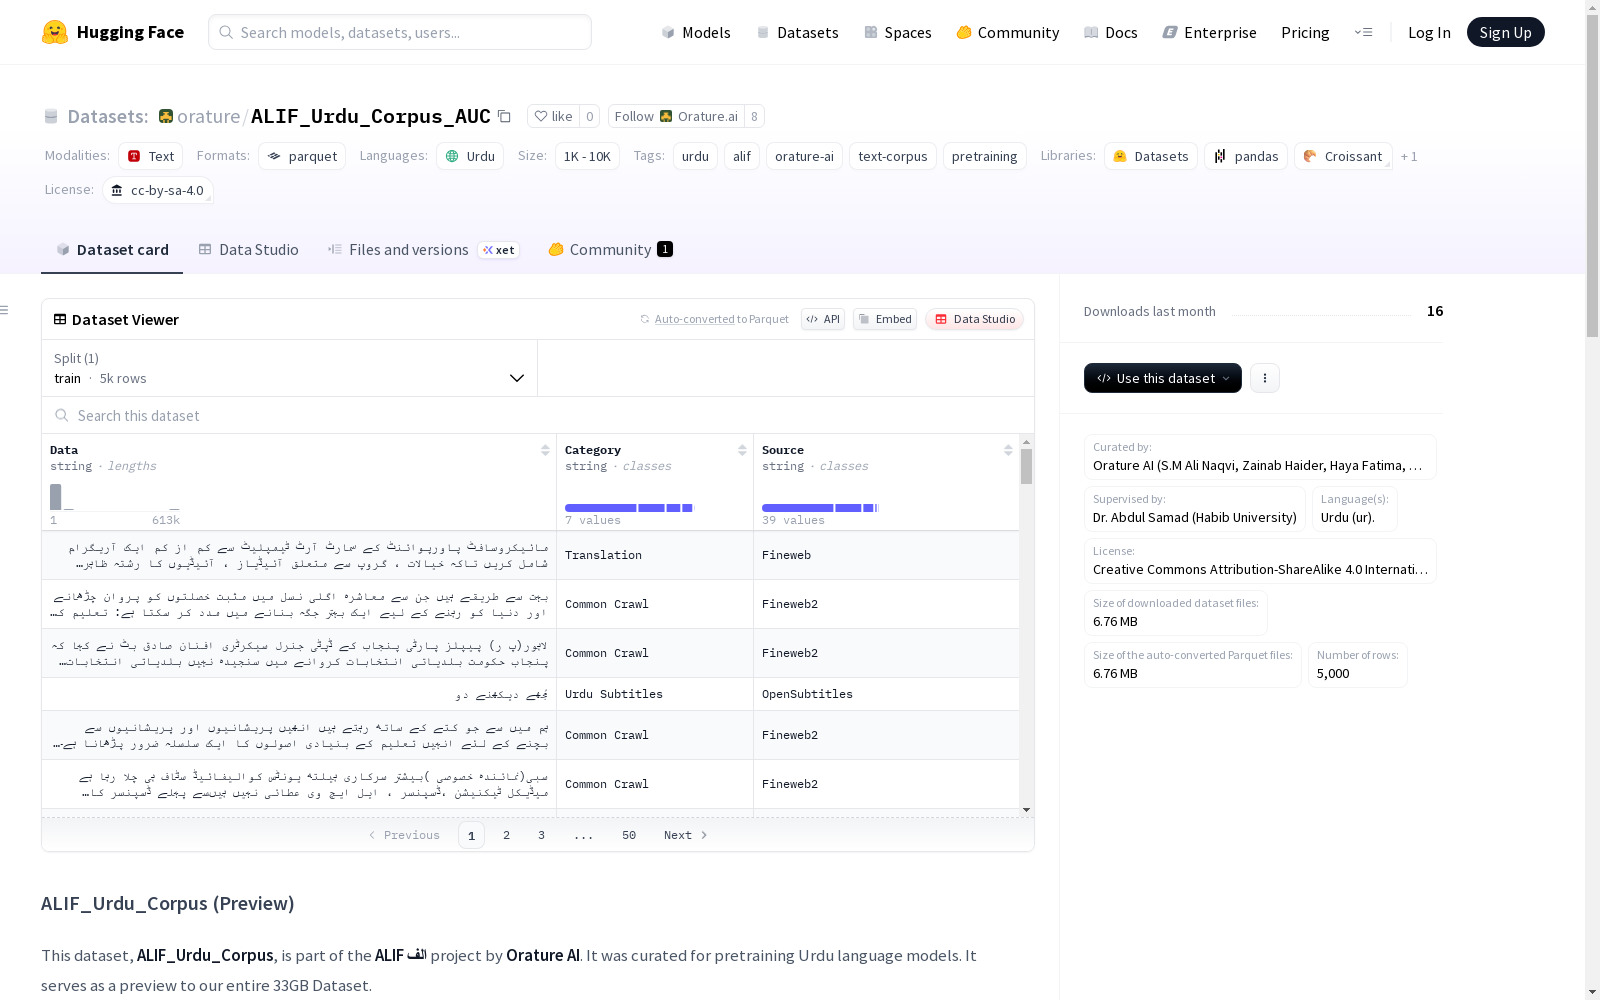The image size is (1600, 1000).
Task: Click the Category column sort icon
Action: [742, 450]
